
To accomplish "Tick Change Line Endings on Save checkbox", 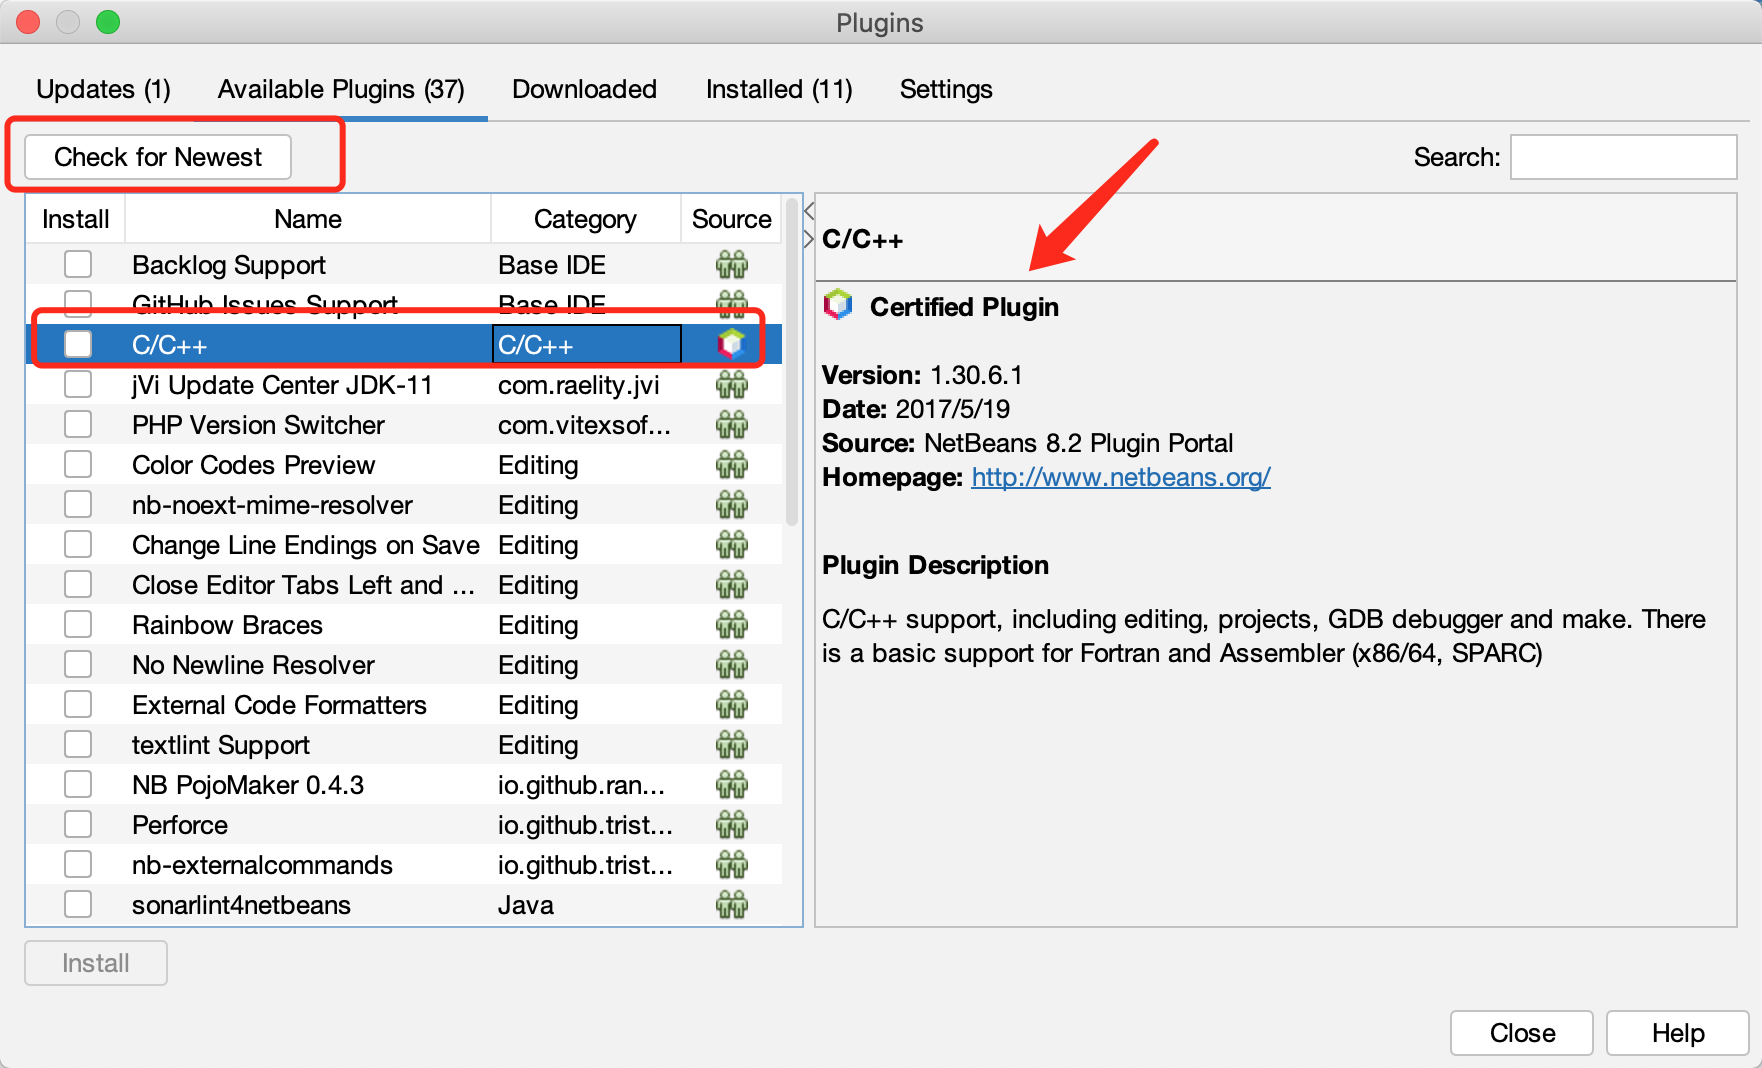I will [x=78, y=544].
